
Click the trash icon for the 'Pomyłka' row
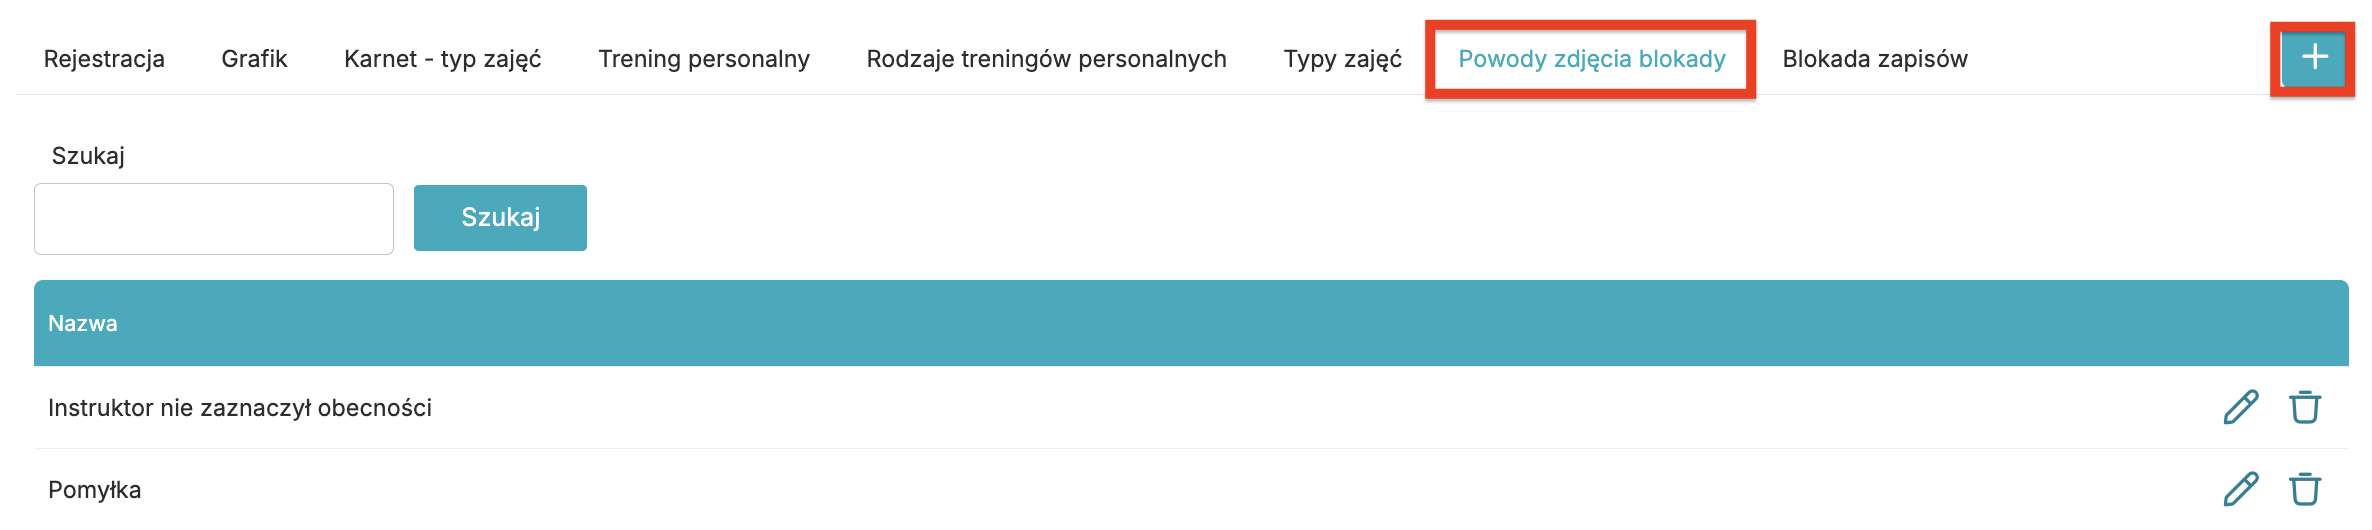(x=2305, y=489)
